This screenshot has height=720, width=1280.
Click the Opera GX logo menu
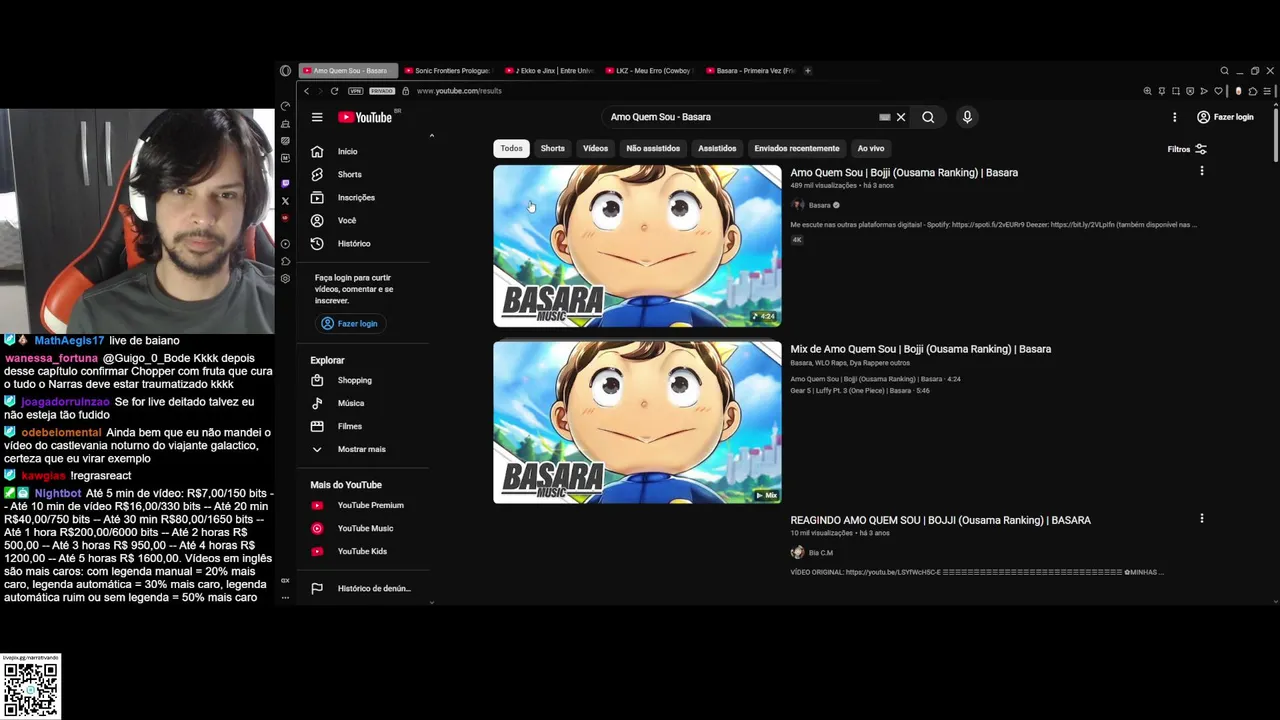tap(285, 71)
